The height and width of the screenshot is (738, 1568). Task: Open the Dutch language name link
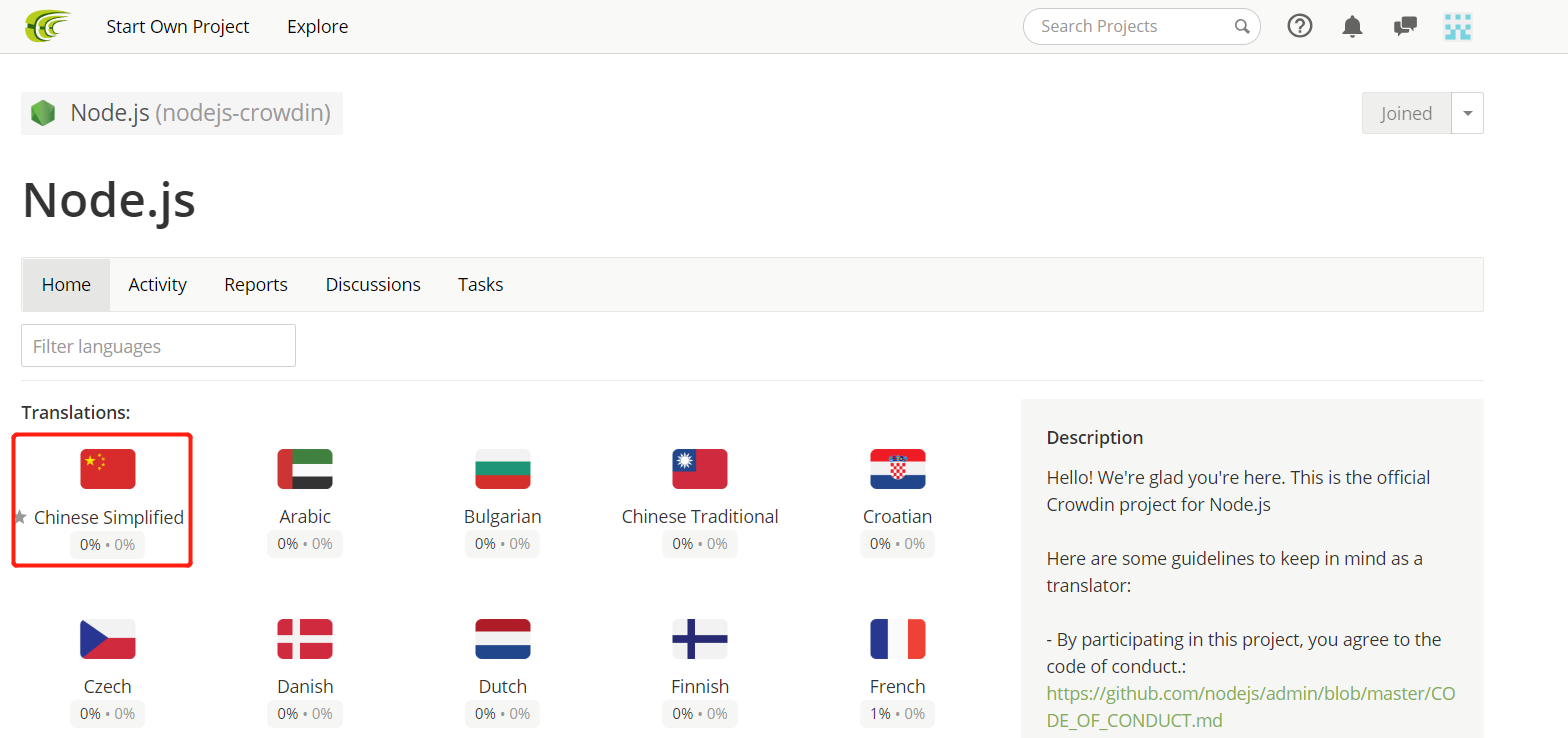[x=503, y=687]
